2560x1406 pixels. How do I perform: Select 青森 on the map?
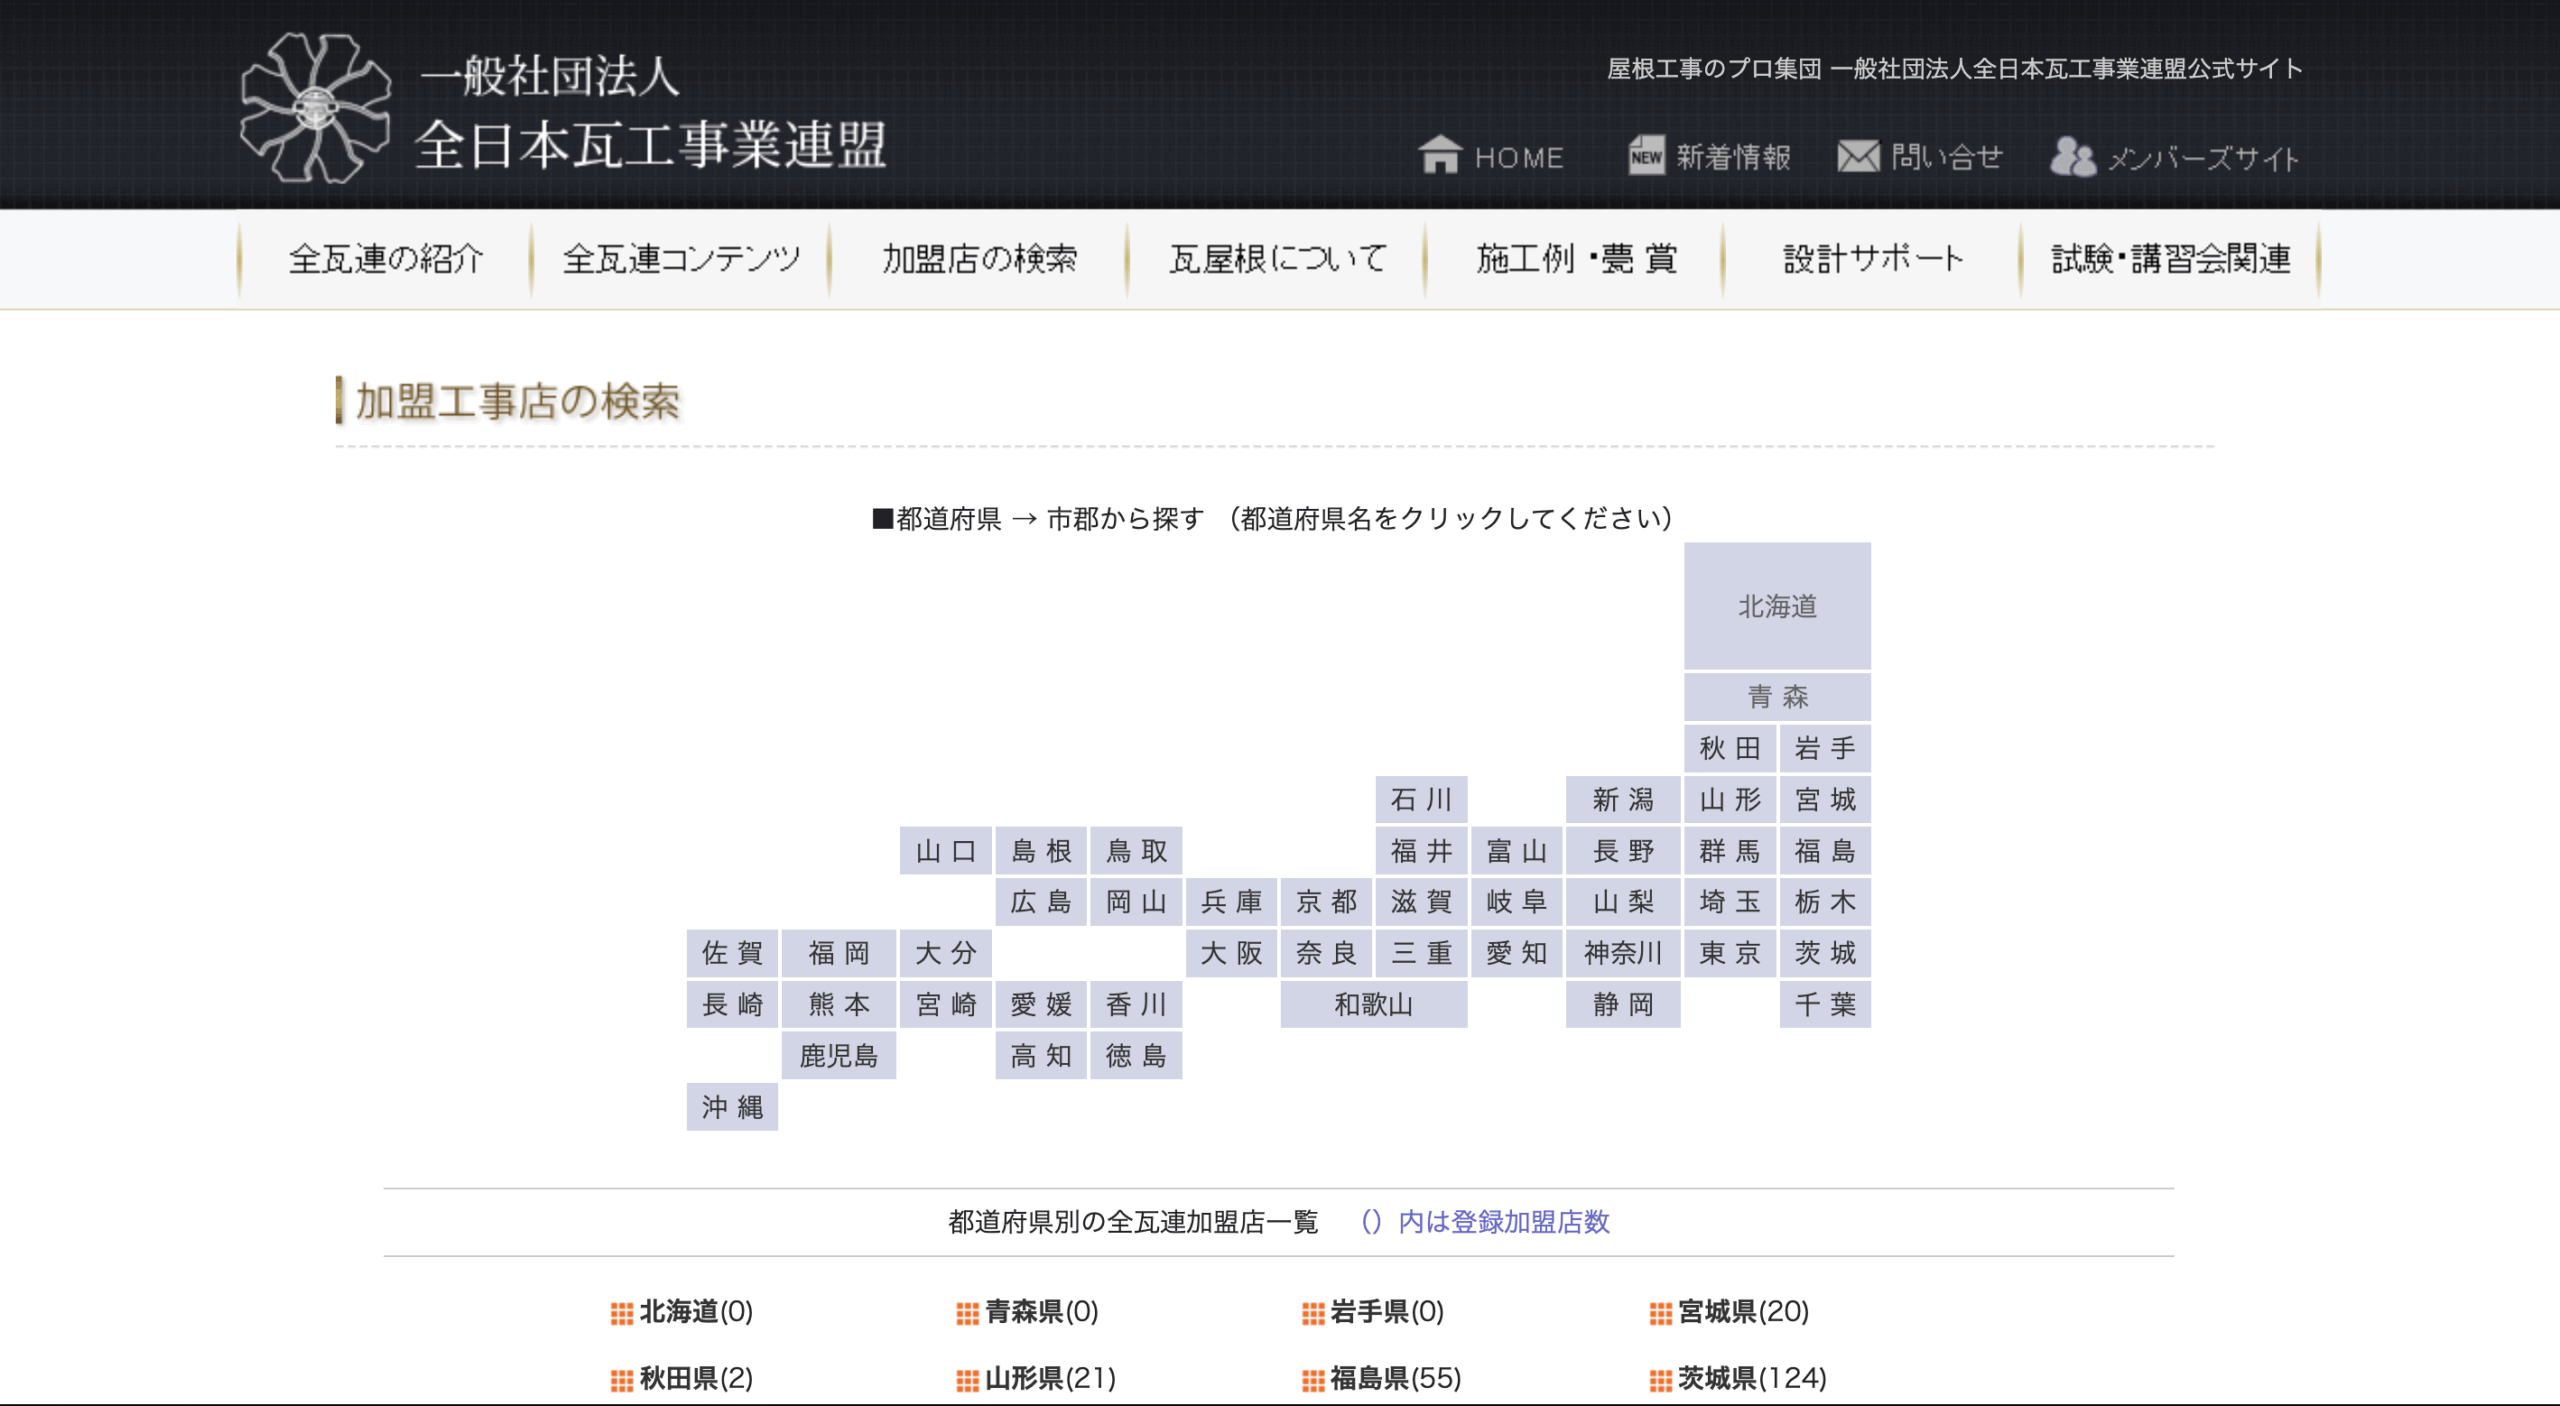point(1777,697)
